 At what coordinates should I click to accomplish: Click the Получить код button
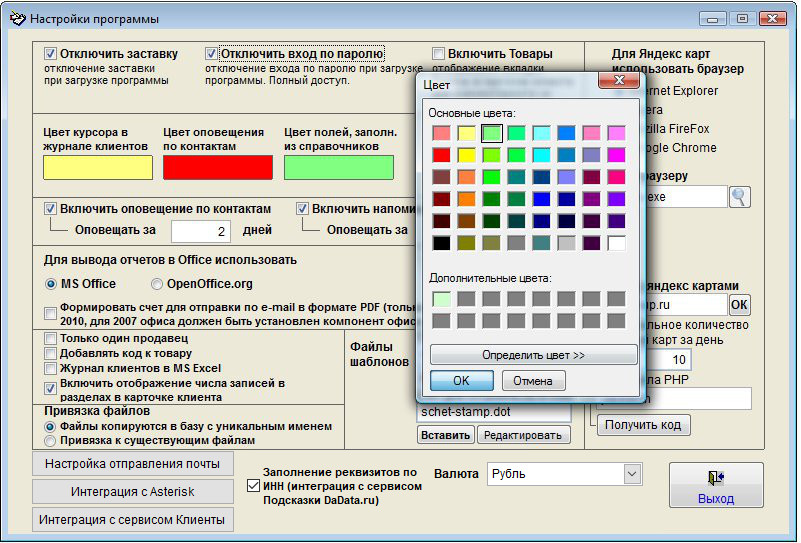coord(643,425)
